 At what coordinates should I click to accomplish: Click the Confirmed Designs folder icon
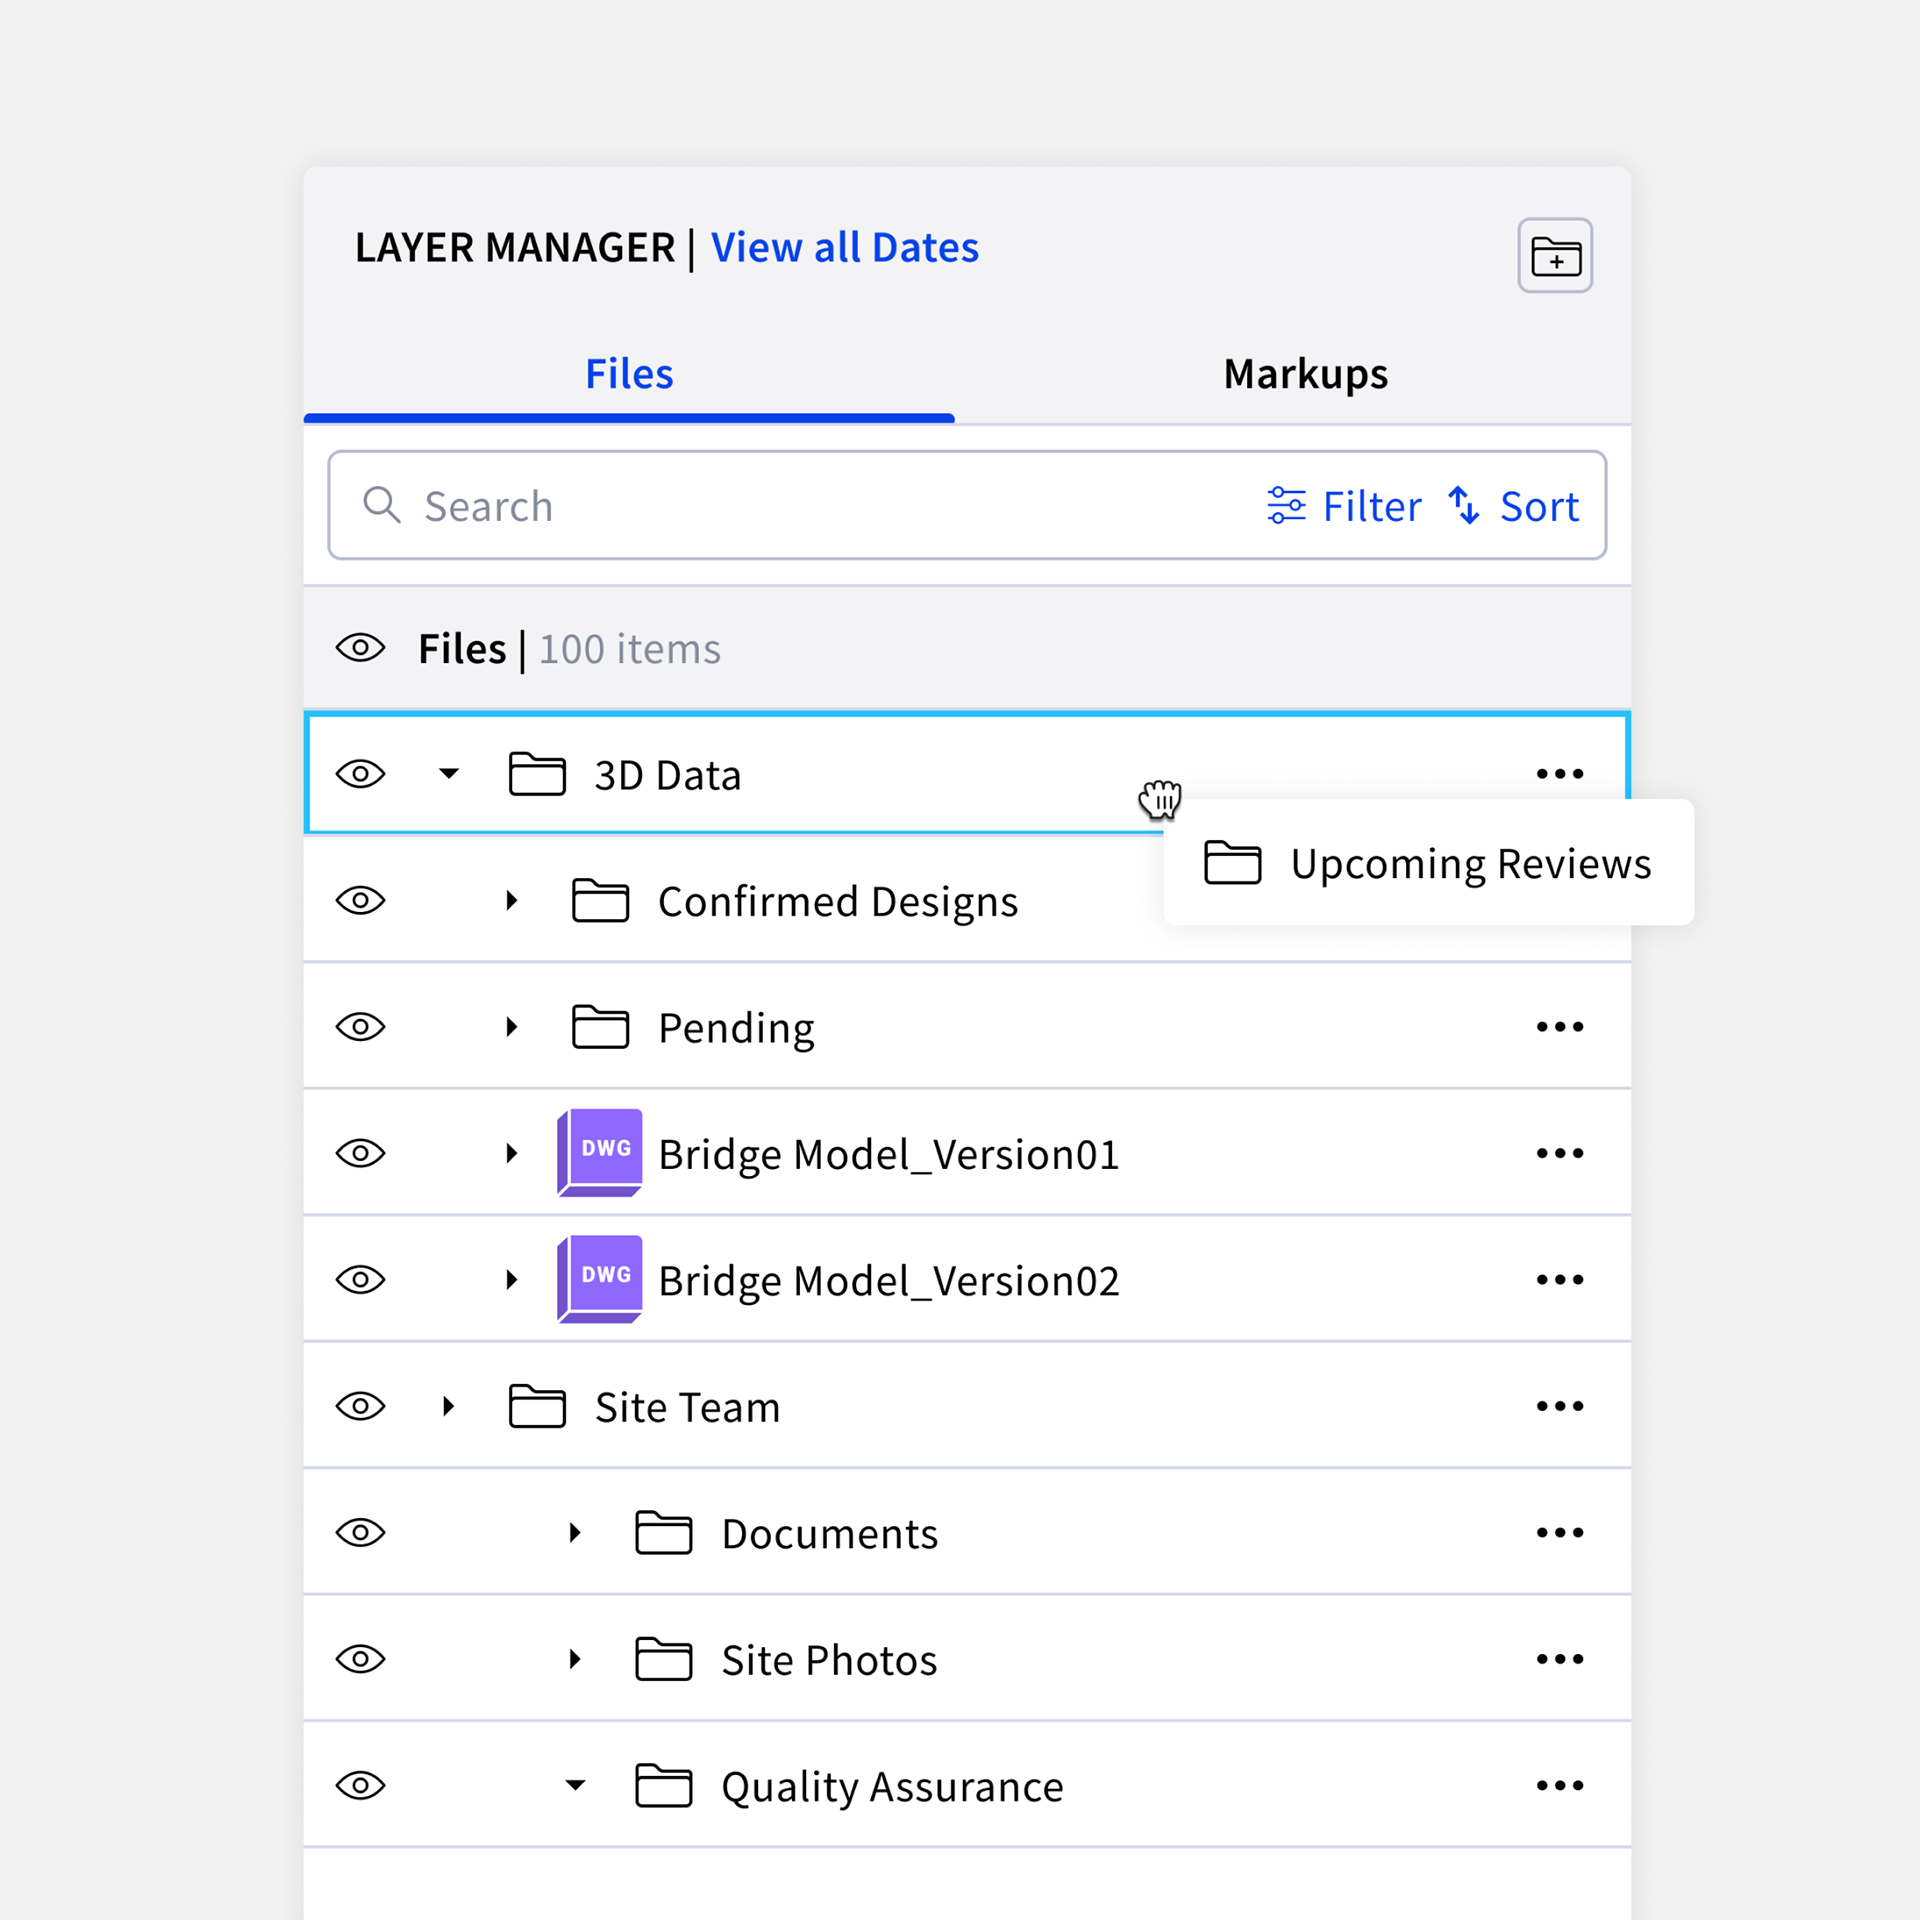pyautogui.click(x=600, y=900)
